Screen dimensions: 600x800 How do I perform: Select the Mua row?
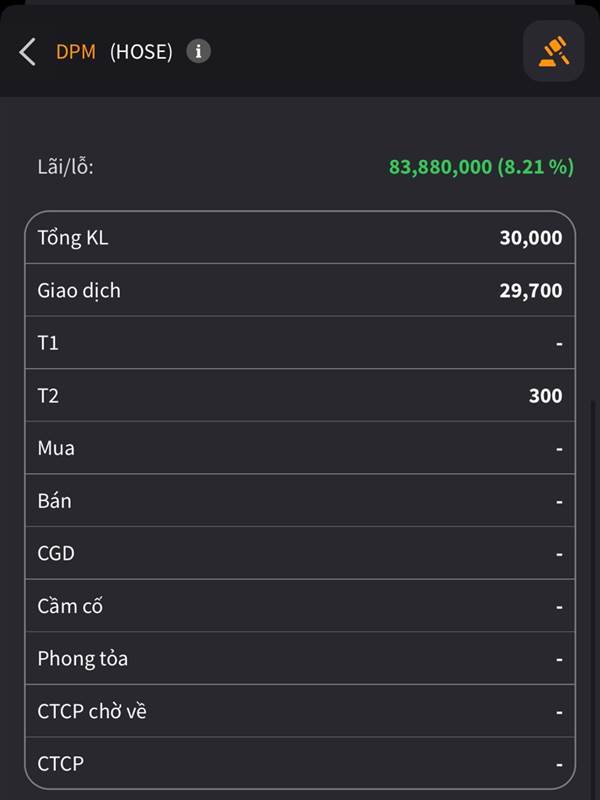click(300, 448)
